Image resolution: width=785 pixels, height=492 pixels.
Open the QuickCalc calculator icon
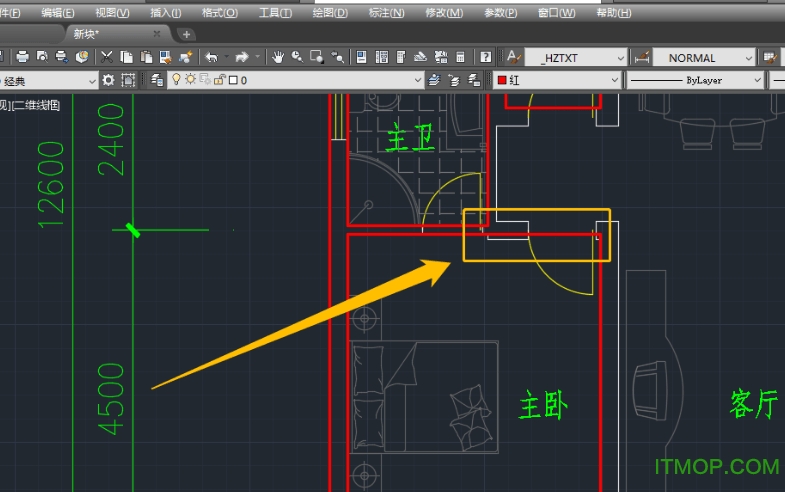[460, 57]
